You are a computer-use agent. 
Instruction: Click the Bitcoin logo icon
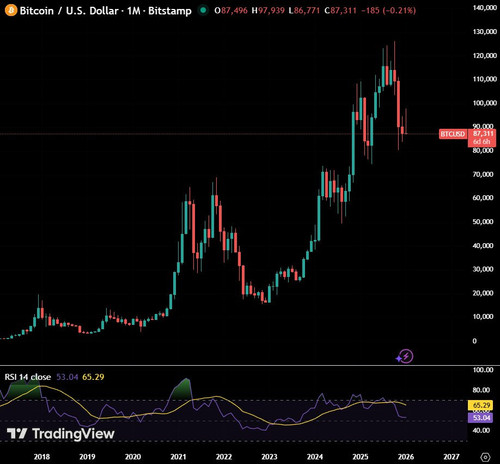(11, 10)
